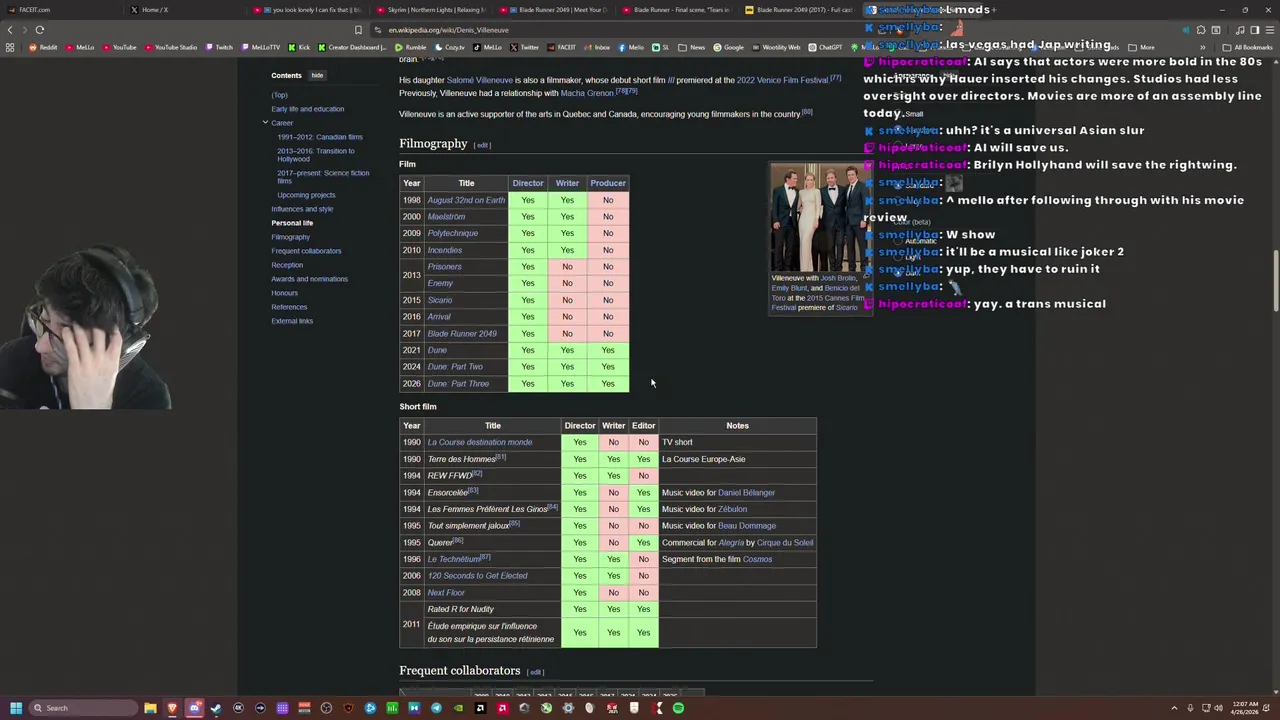Open the Rumble bookmark
Screen dimensions: 1280x720
(x=410, y=47)
